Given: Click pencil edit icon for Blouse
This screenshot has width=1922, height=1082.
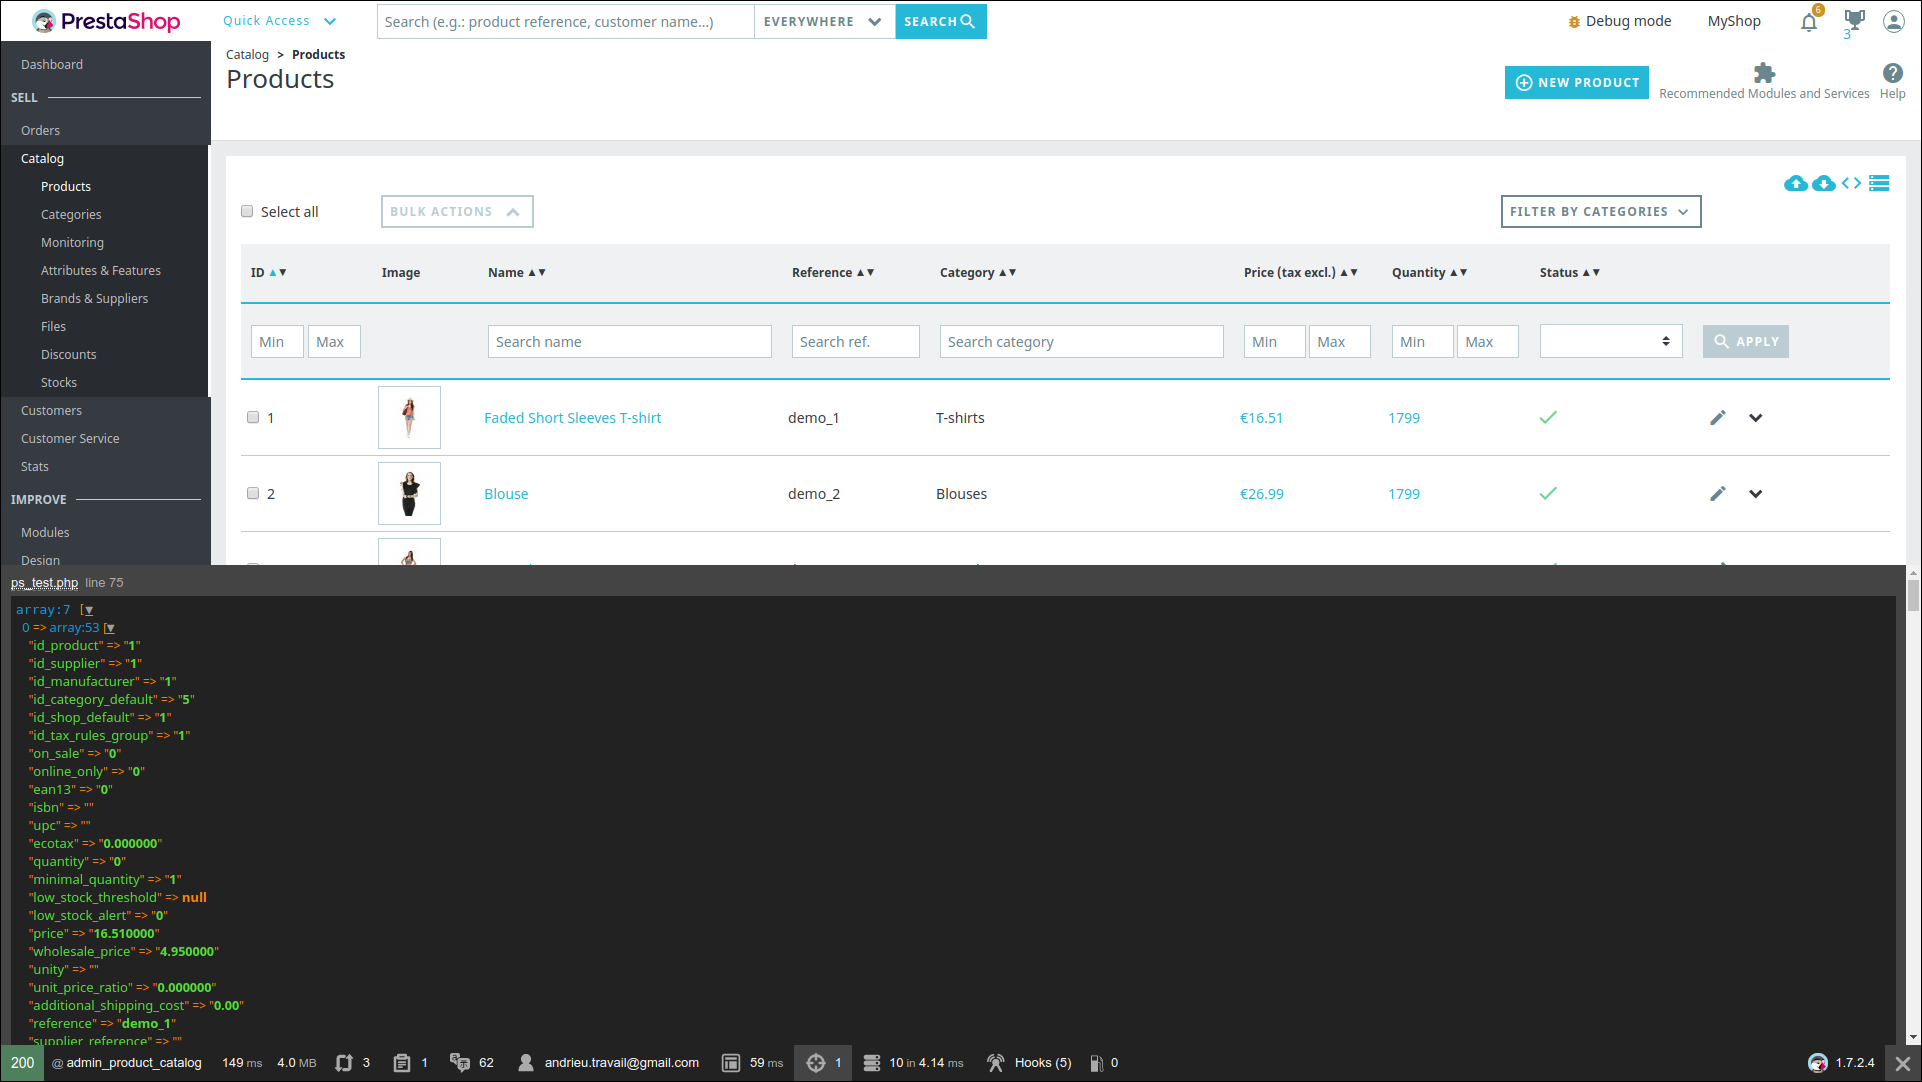Looking at the screenshot, I should click(x=1717, y=494).
